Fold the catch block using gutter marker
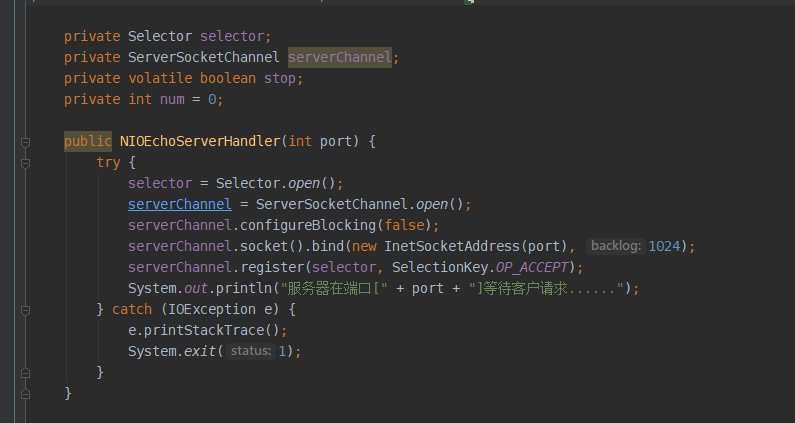 click(26, 309)
